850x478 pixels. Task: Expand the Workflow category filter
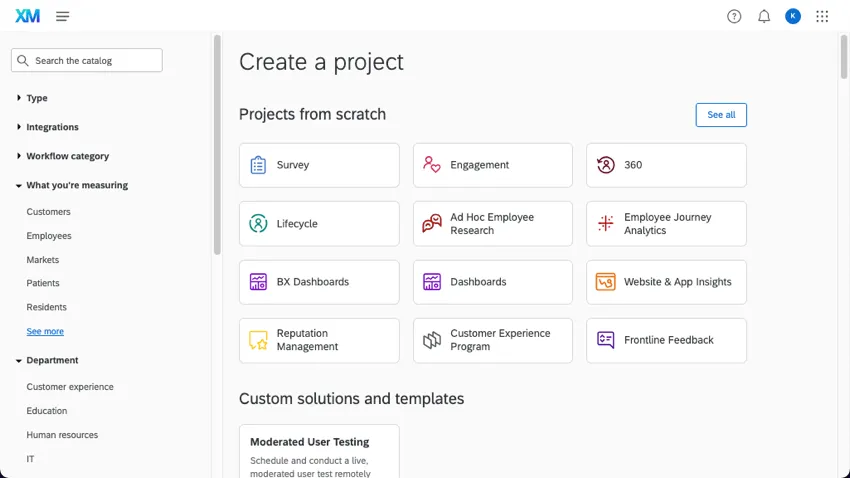click(x=67, y=156)
